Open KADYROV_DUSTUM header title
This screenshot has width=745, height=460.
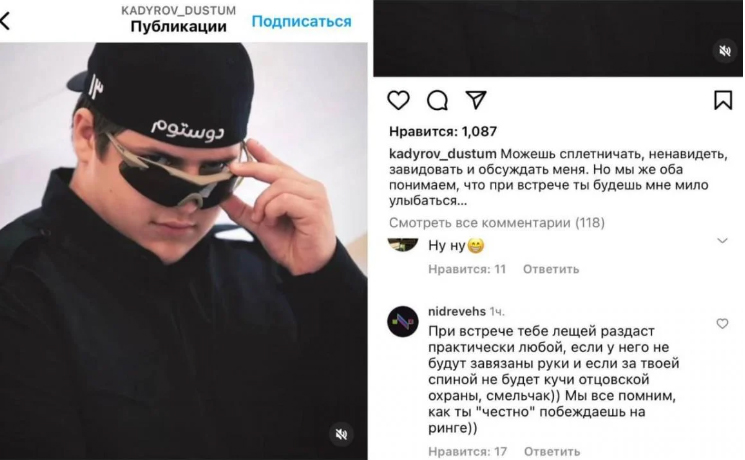click(x=178, y=10)
